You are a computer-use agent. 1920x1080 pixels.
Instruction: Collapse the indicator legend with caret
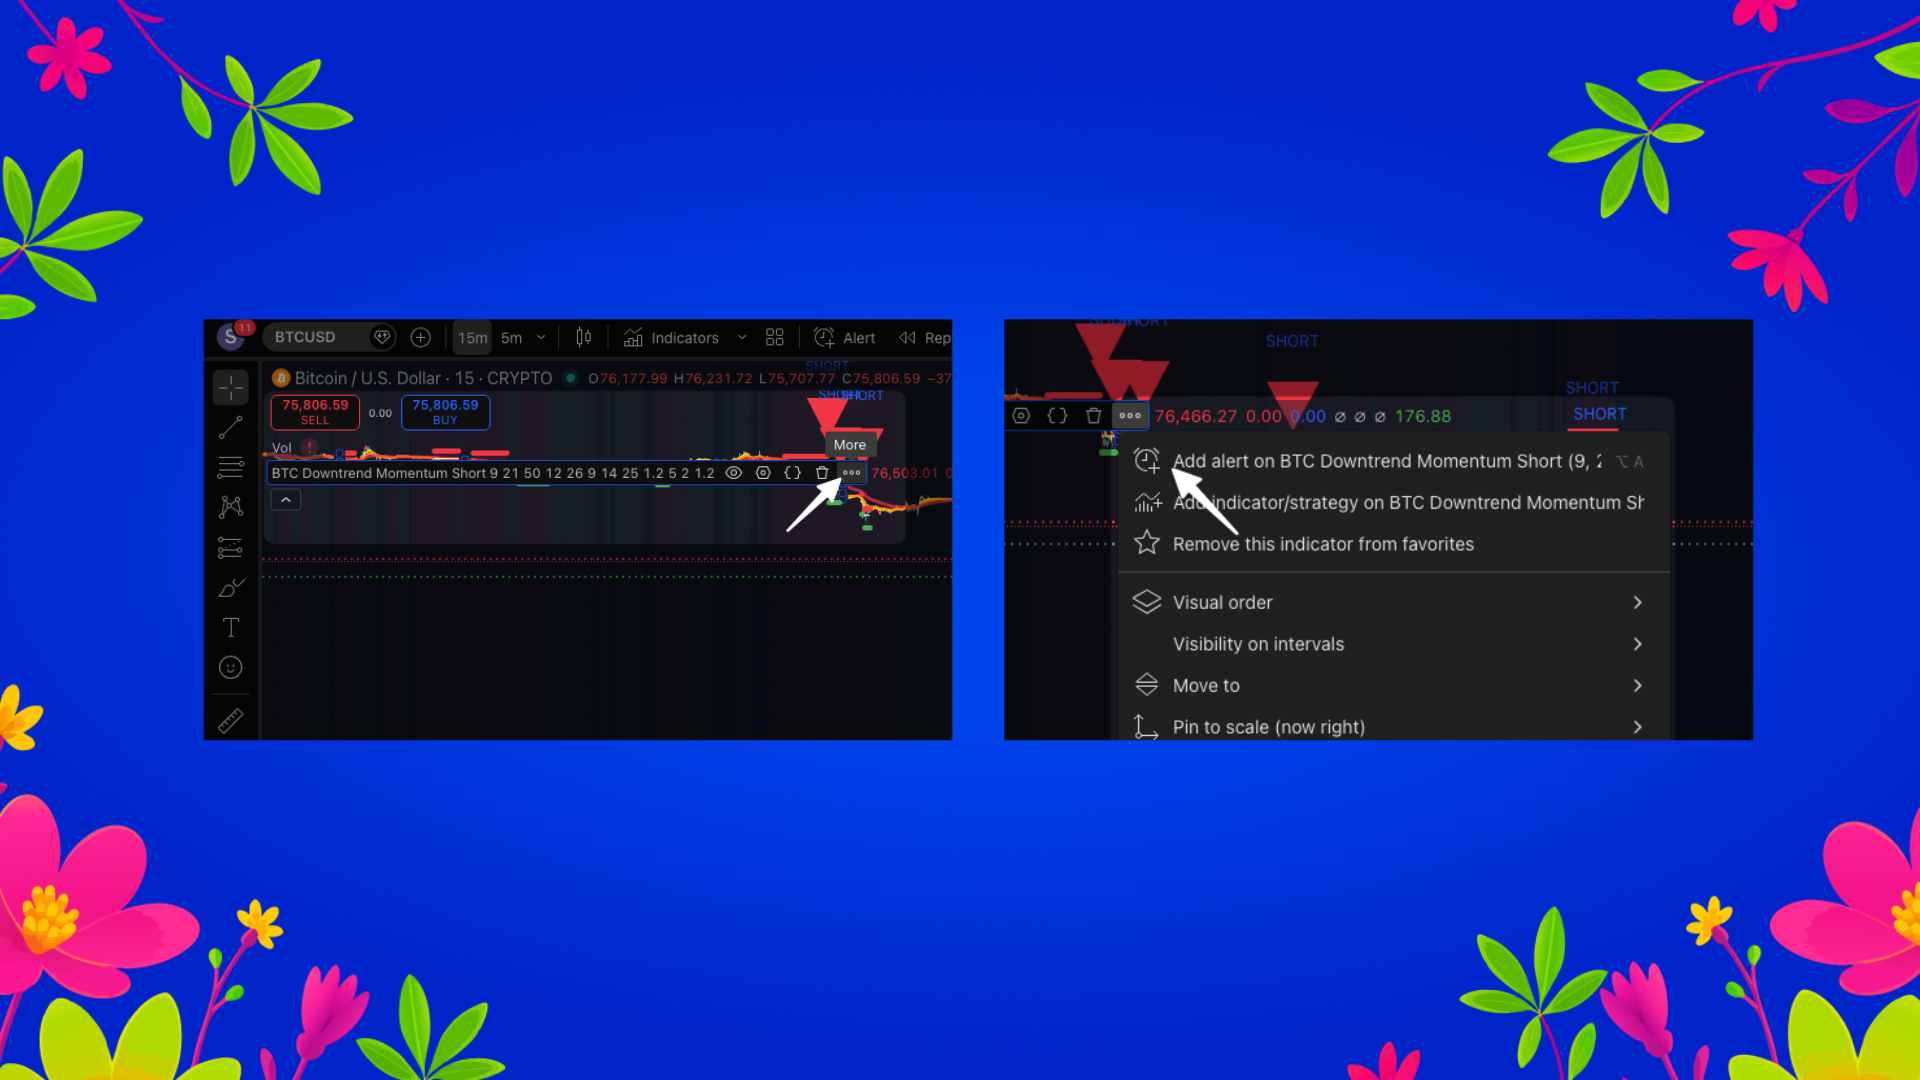click(286, 500)
